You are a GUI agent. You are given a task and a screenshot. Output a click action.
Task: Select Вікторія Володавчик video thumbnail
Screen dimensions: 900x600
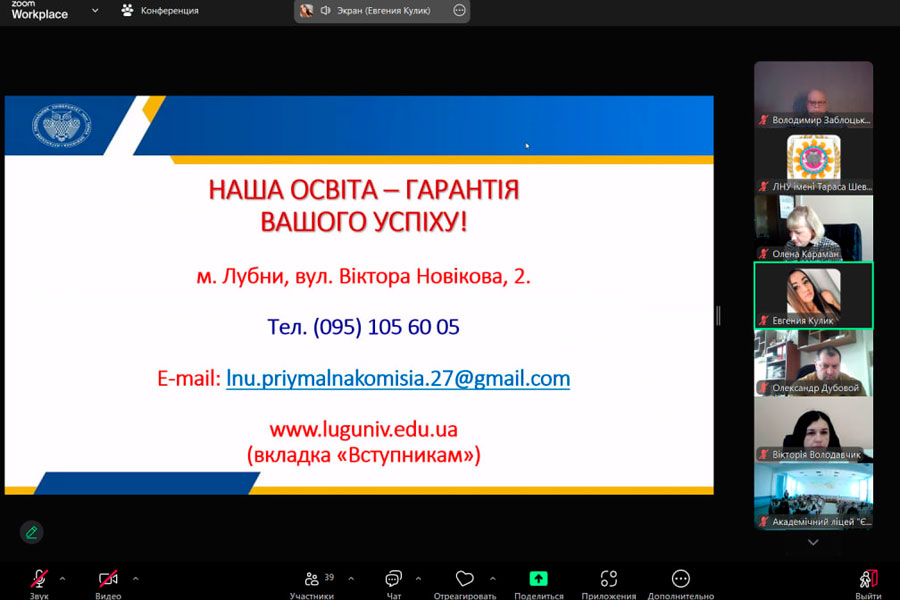tap(813, 429)
